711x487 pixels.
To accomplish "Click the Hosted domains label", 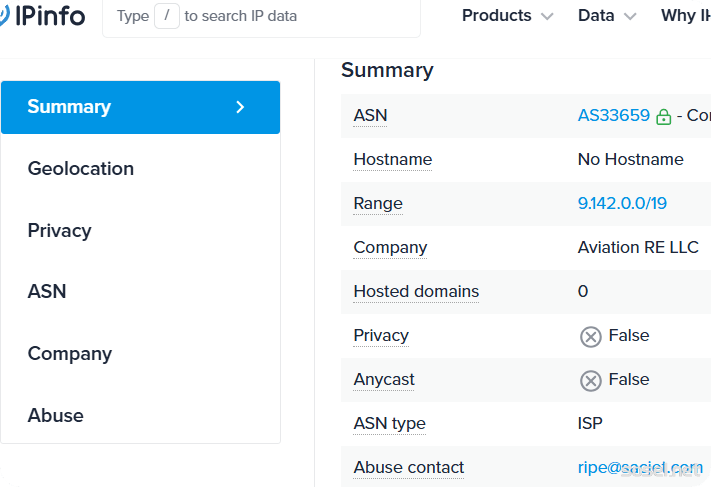I will [416, 292].
